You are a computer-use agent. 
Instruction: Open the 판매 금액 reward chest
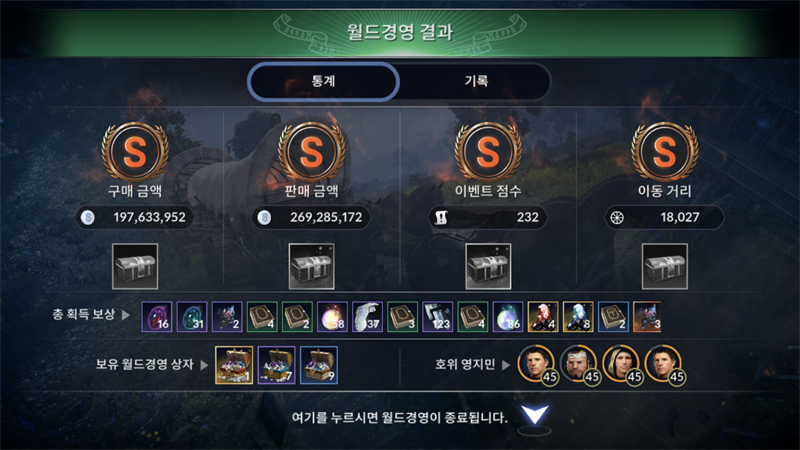(x=312, y=266)
